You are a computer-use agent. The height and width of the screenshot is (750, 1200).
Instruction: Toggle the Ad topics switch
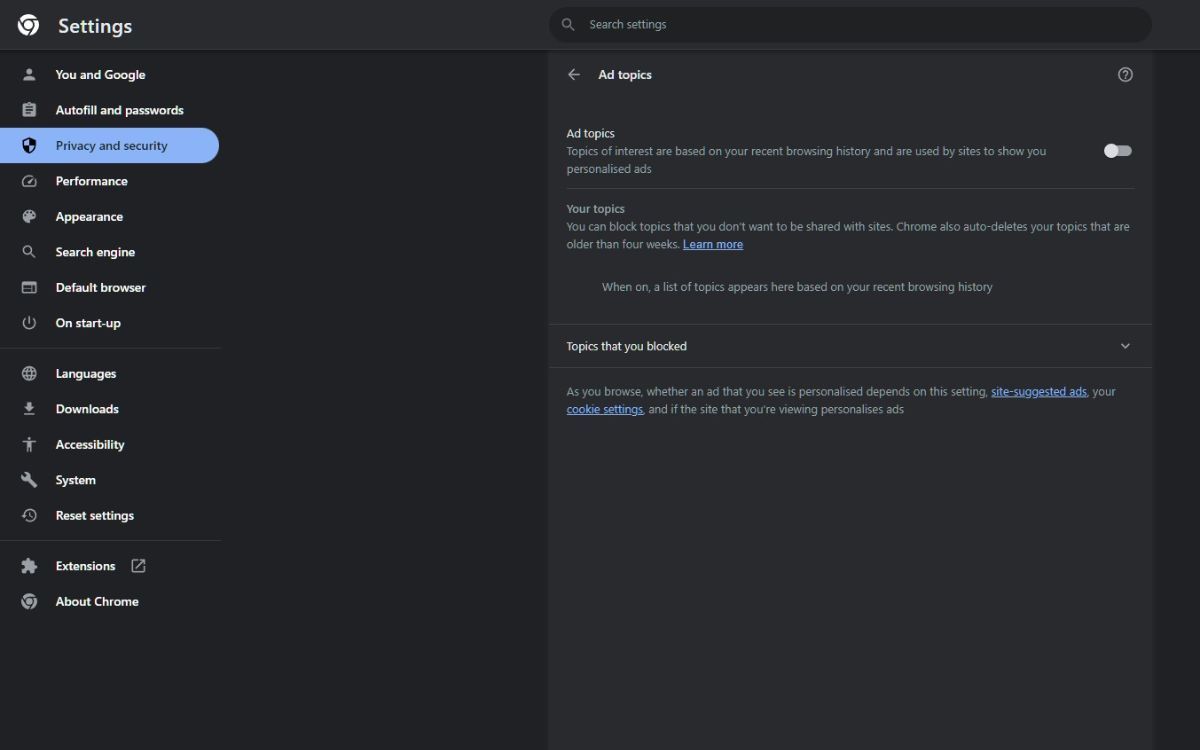1116,150
